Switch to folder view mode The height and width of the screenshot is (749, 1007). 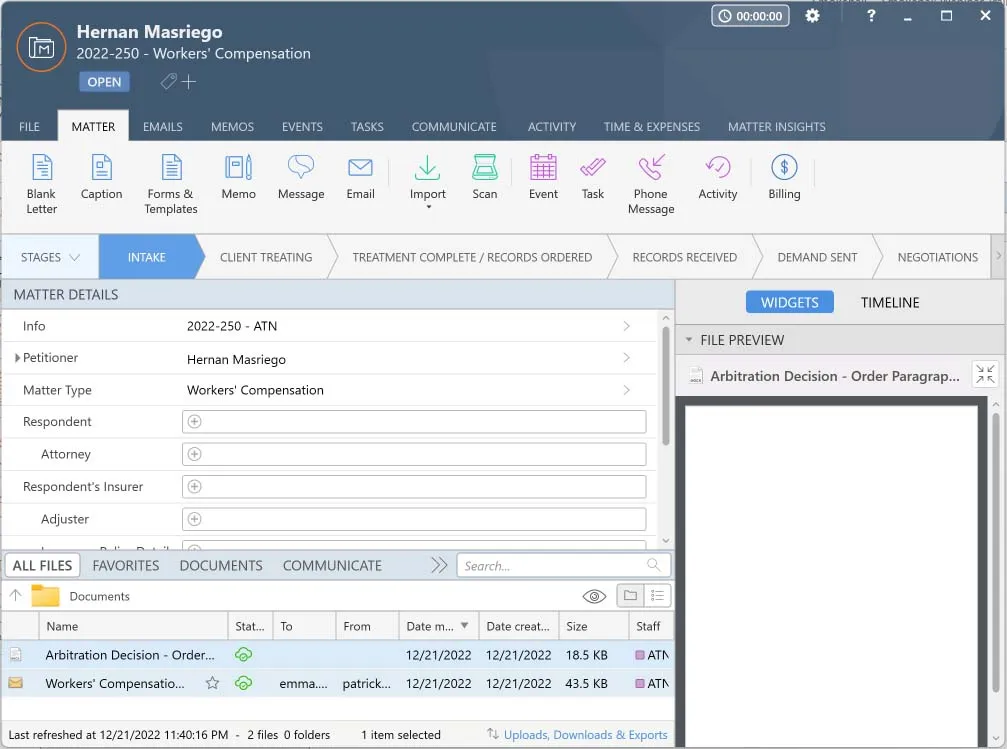click(630, 595)
